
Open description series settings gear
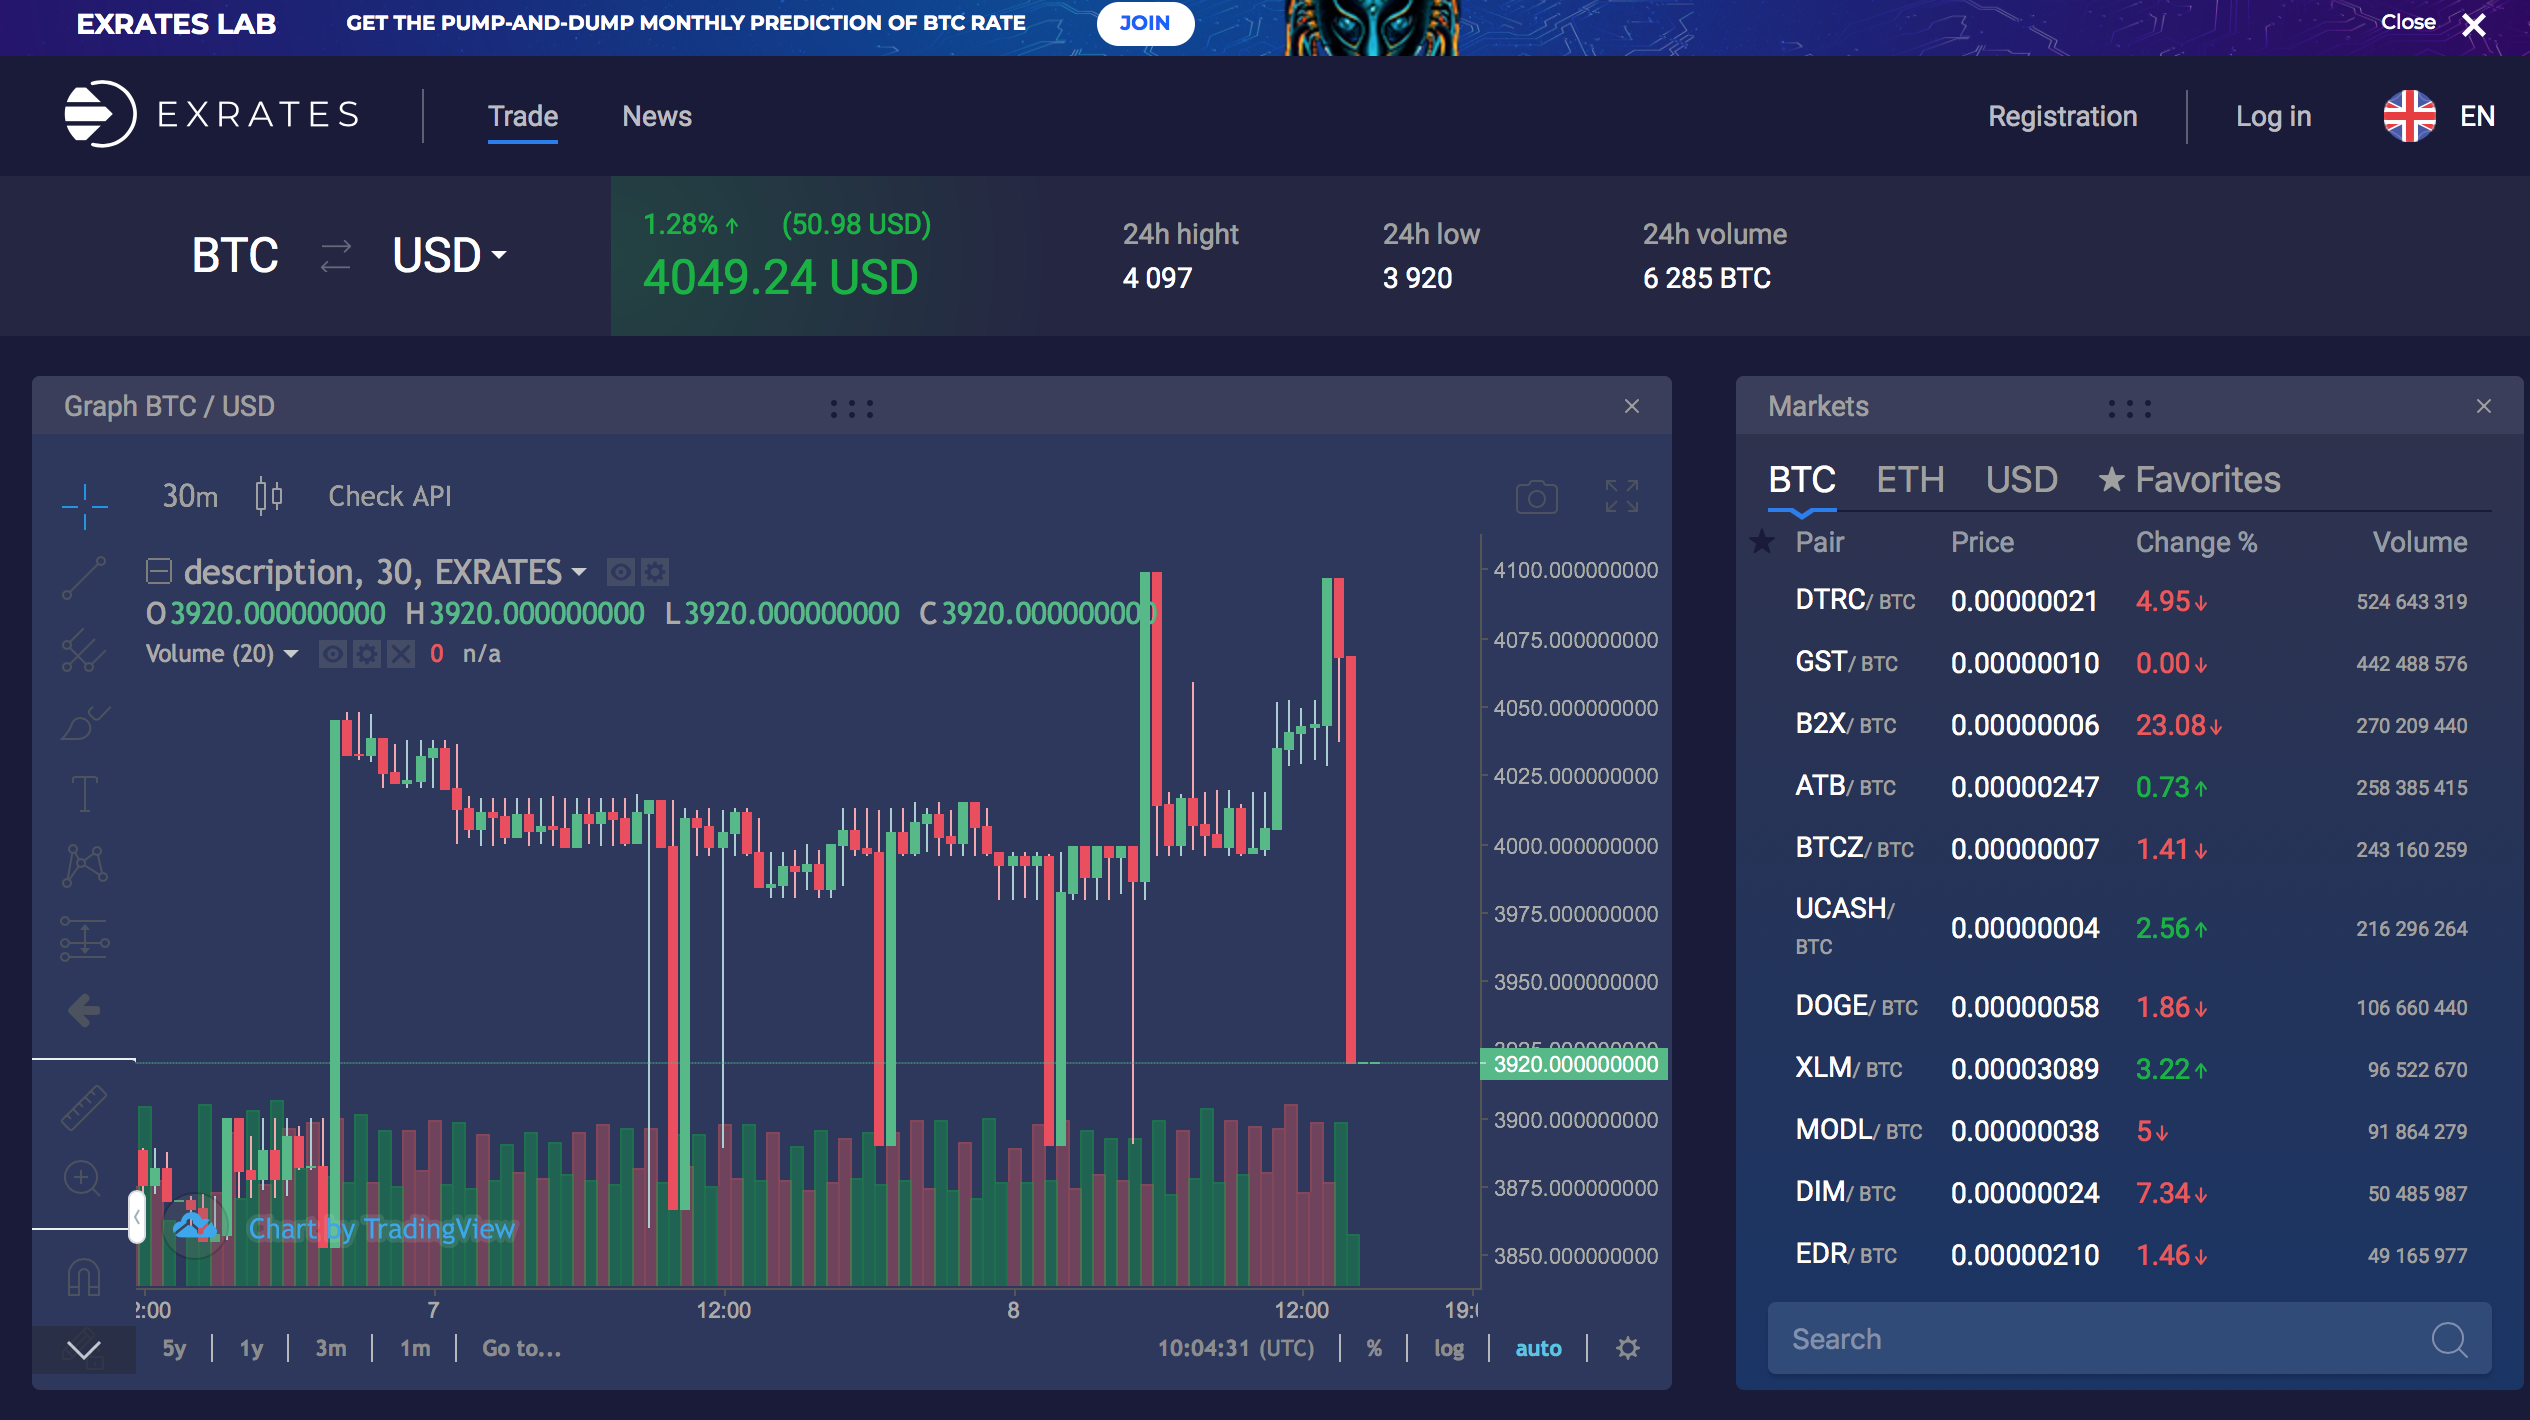tap(655, 572)
